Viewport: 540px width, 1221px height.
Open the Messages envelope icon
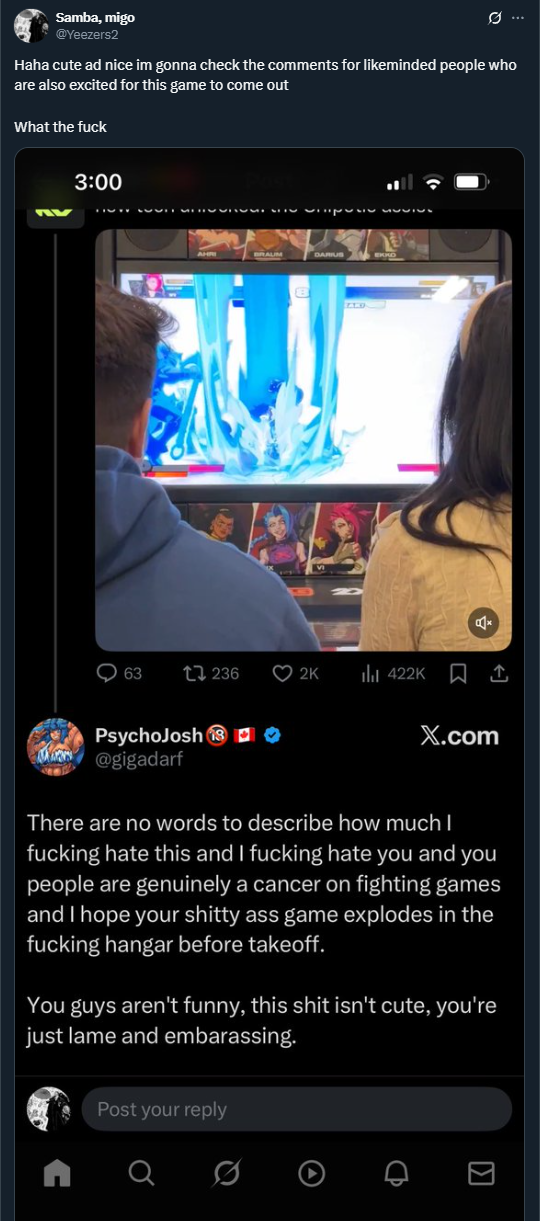pyautogui.click(x=482, y=1172)
